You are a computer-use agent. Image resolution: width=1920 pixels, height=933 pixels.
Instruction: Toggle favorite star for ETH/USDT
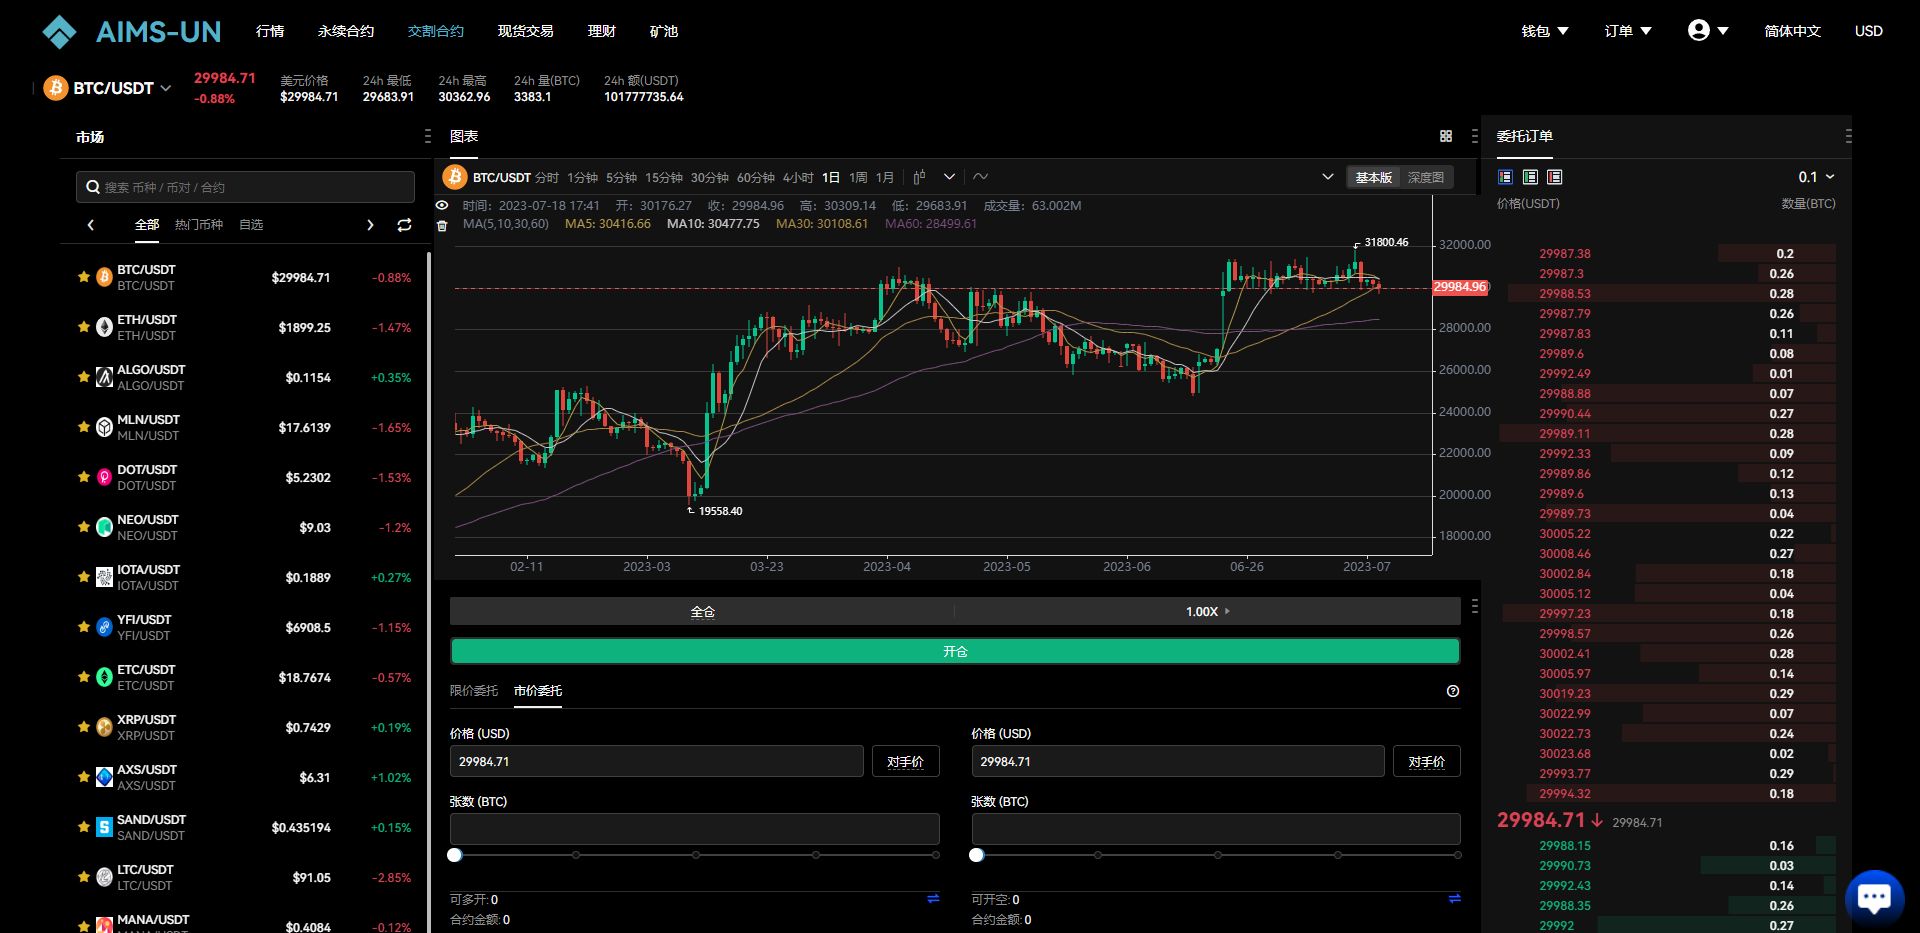coord(84,327)
